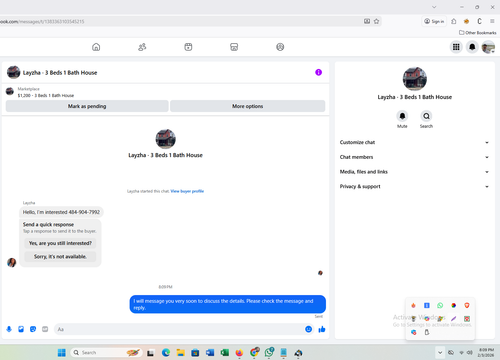Open the Other Bookmarks folder
Viewport: 500px width, 360px height.
click(x=478, y=33)
